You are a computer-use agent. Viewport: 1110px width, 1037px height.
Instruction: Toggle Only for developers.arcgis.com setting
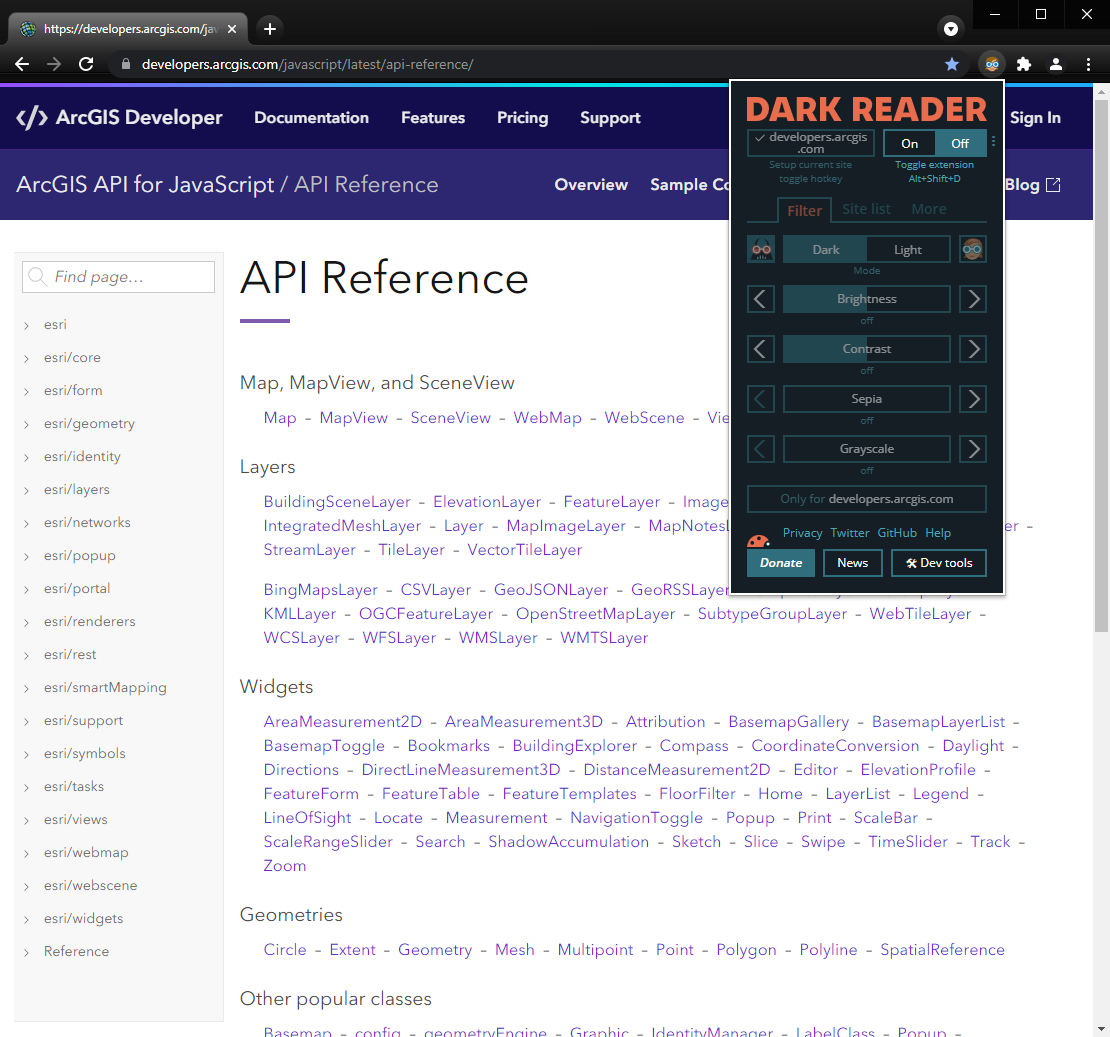coord(866,499)
